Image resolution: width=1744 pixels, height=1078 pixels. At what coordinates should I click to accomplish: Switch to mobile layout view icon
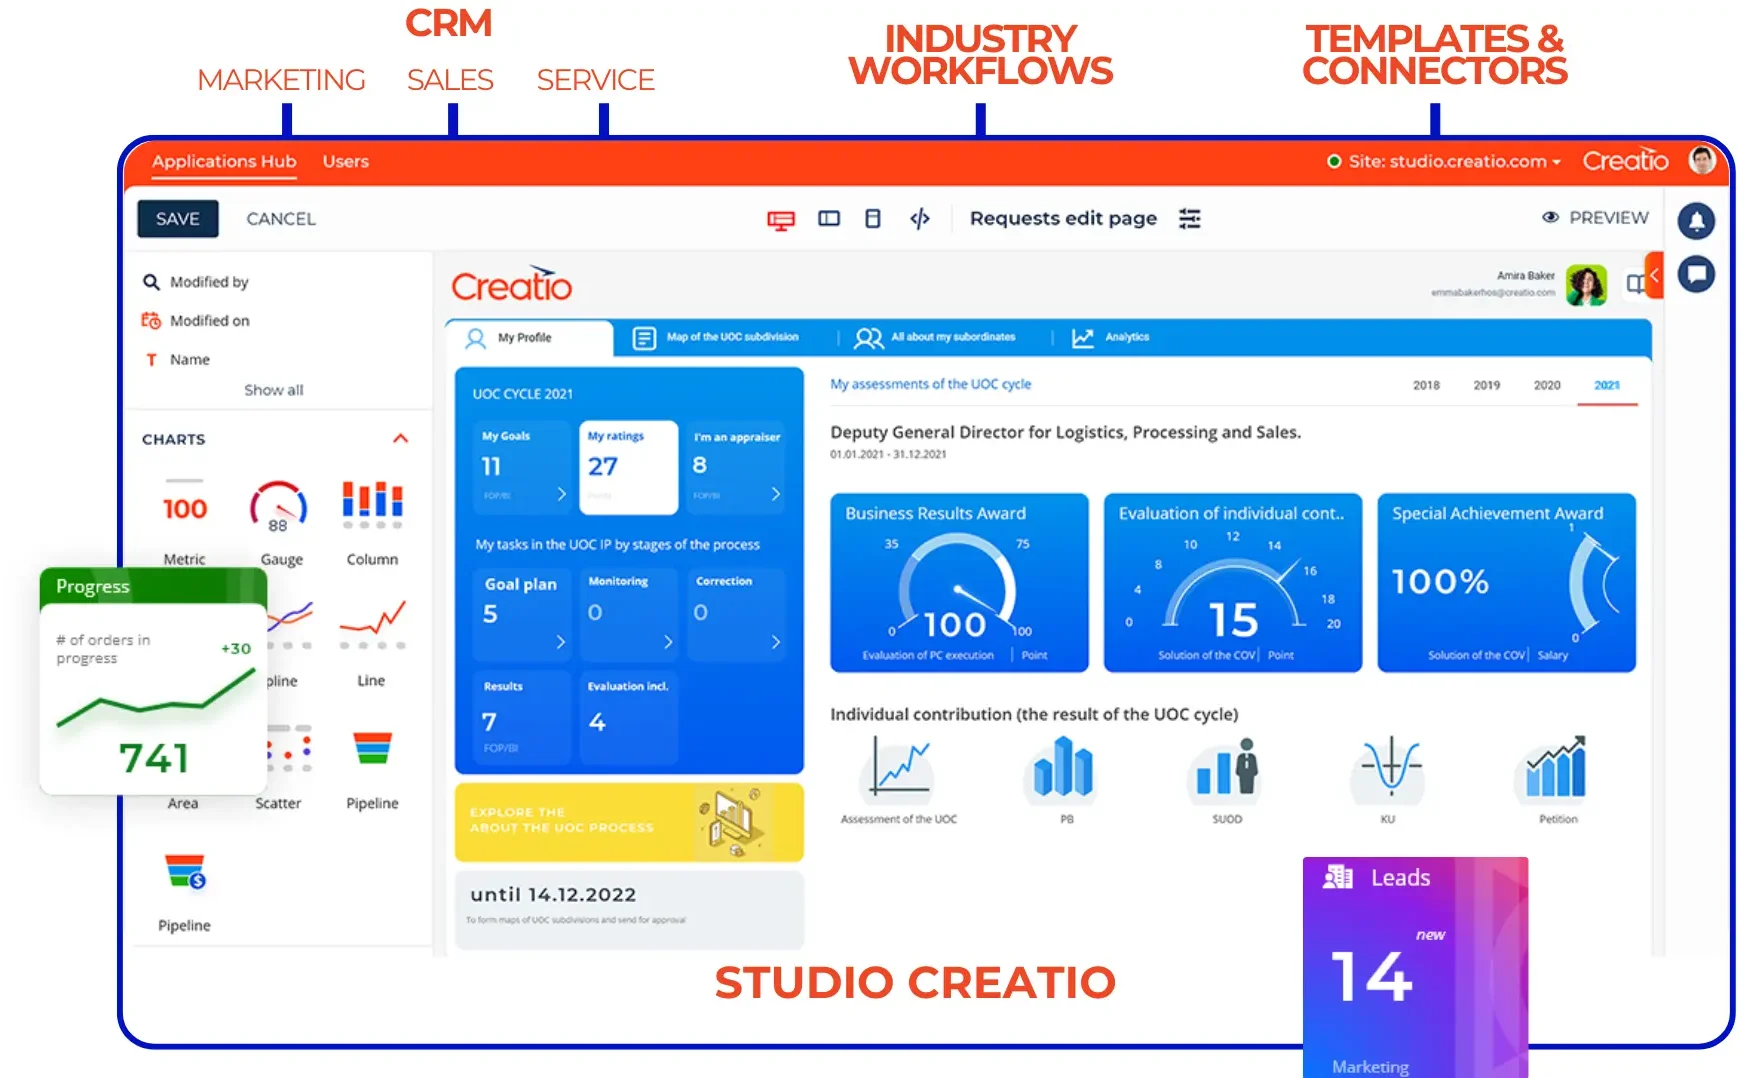[x=873, y=219]
